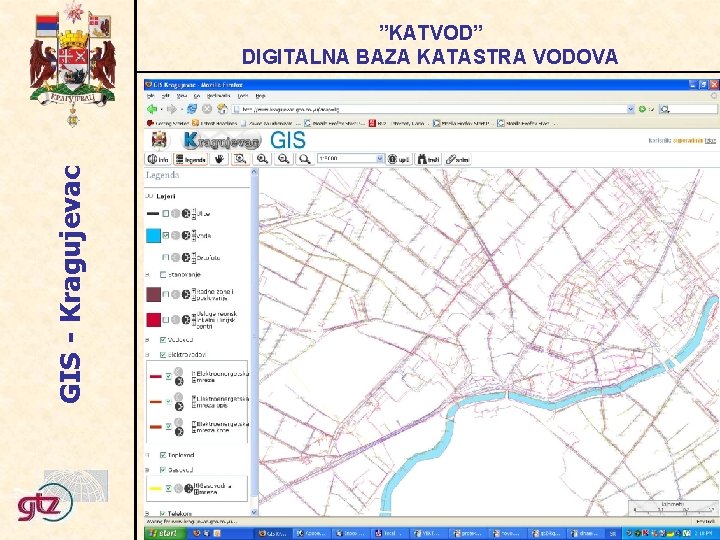Viewport: 720px width, 540px height.
Task: Click the search engine icon in browser search box
Action: [664, 109]
